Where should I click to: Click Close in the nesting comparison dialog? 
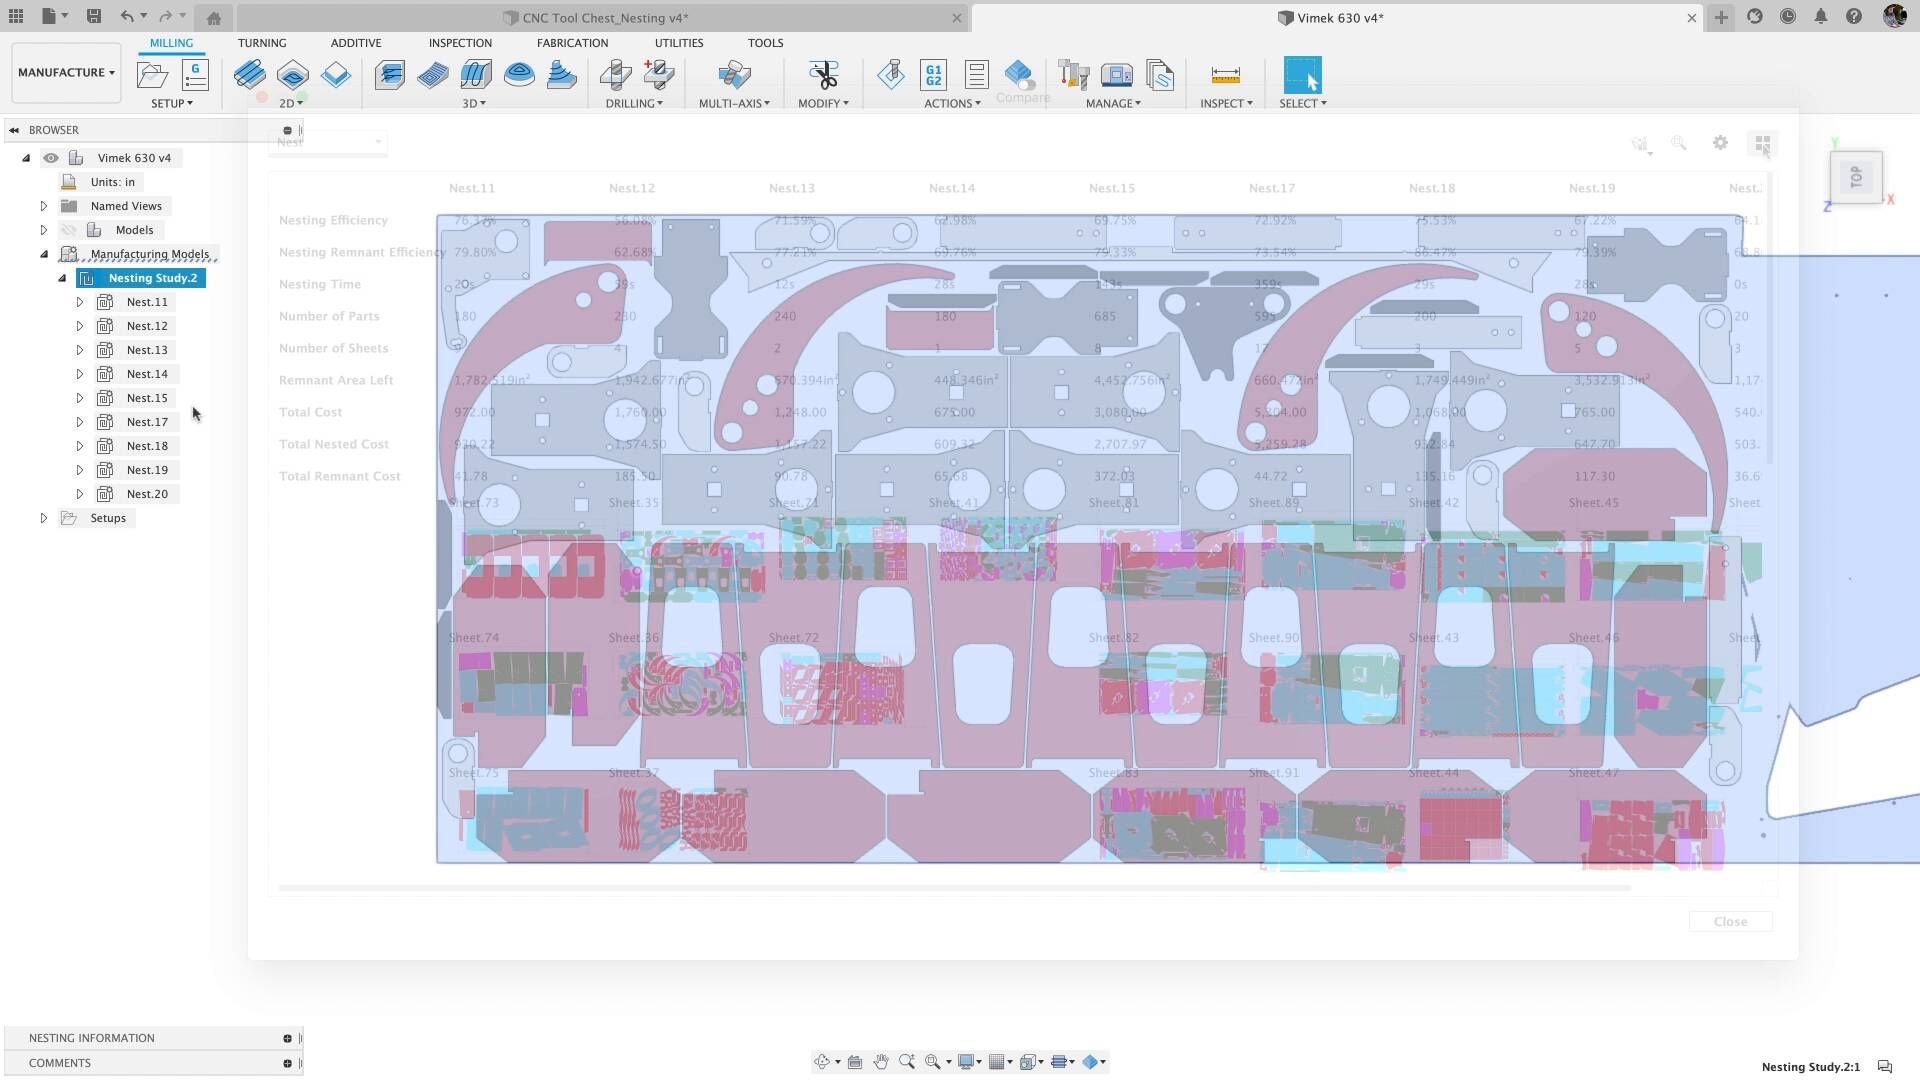pyautogui.click(x=1731, y=921)
